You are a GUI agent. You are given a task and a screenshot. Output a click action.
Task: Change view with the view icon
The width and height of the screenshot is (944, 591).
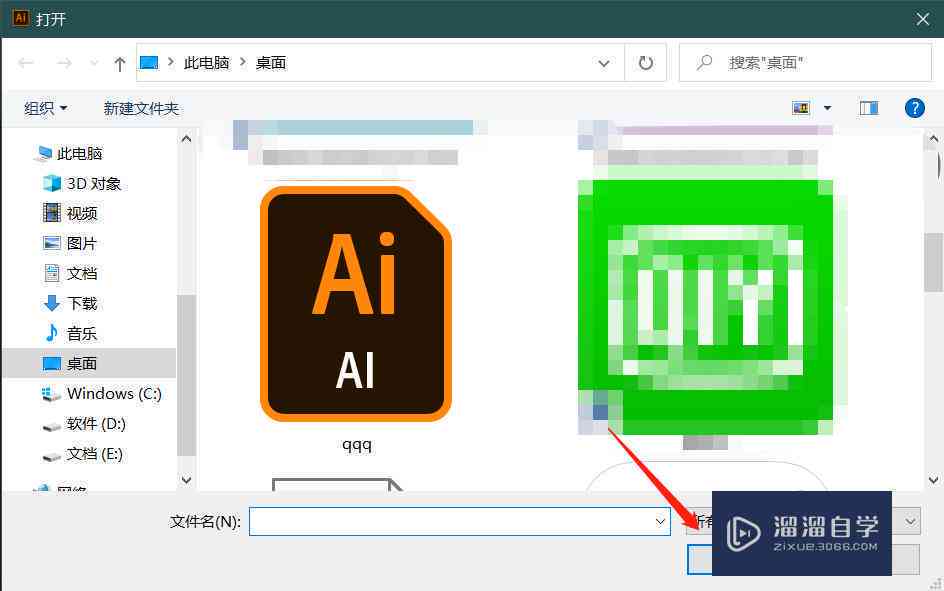[801, 108]
